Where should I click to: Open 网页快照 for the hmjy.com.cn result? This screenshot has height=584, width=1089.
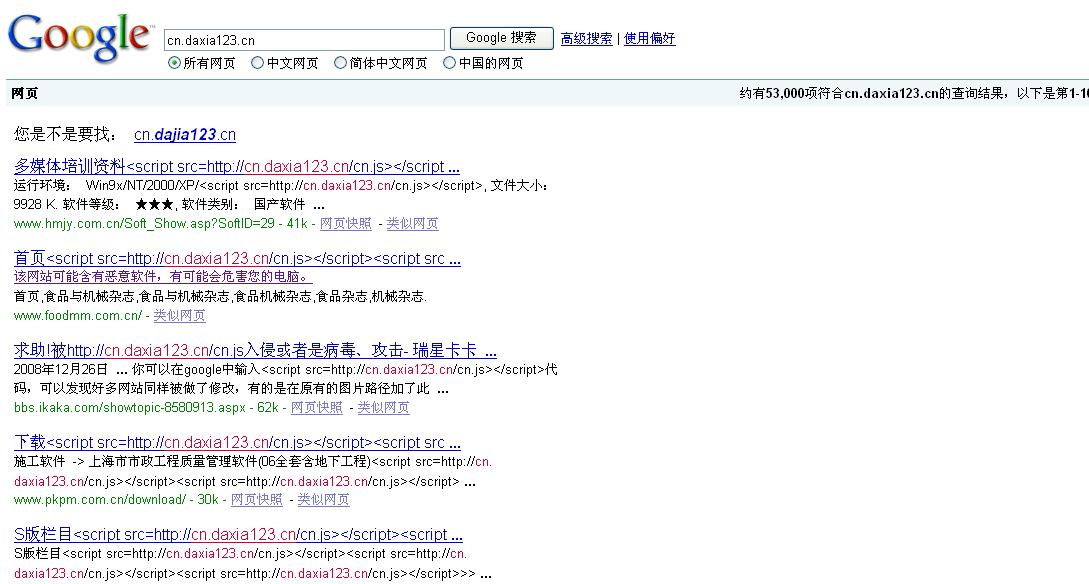tap(346, 224)
